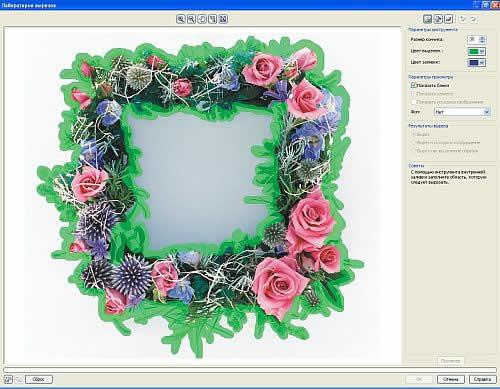Select the Zoom In magnifier tool
Screen dimensions: 500x389
(181, 19)
